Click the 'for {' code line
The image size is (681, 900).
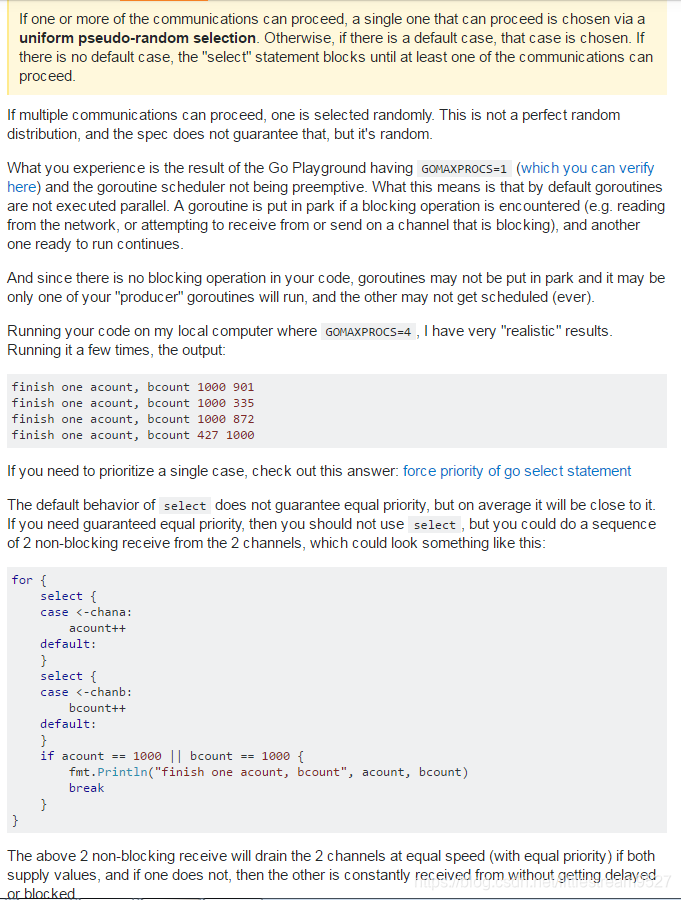coord(29,580)
